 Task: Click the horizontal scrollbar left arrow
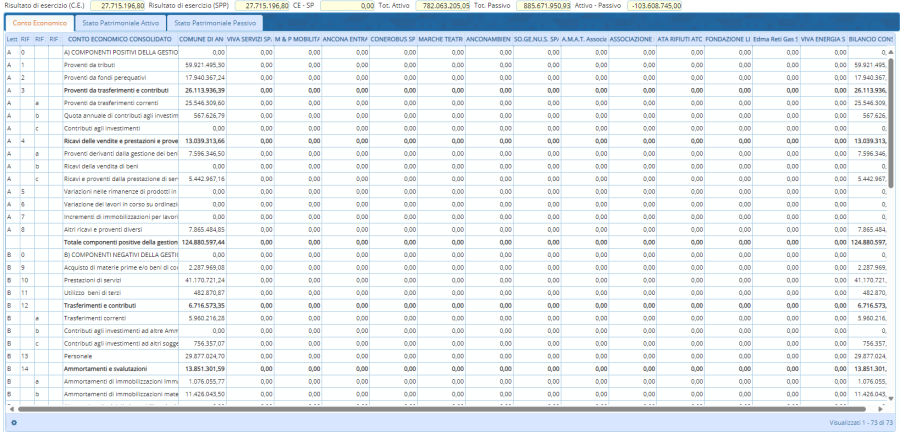click(x=10, y=408)
